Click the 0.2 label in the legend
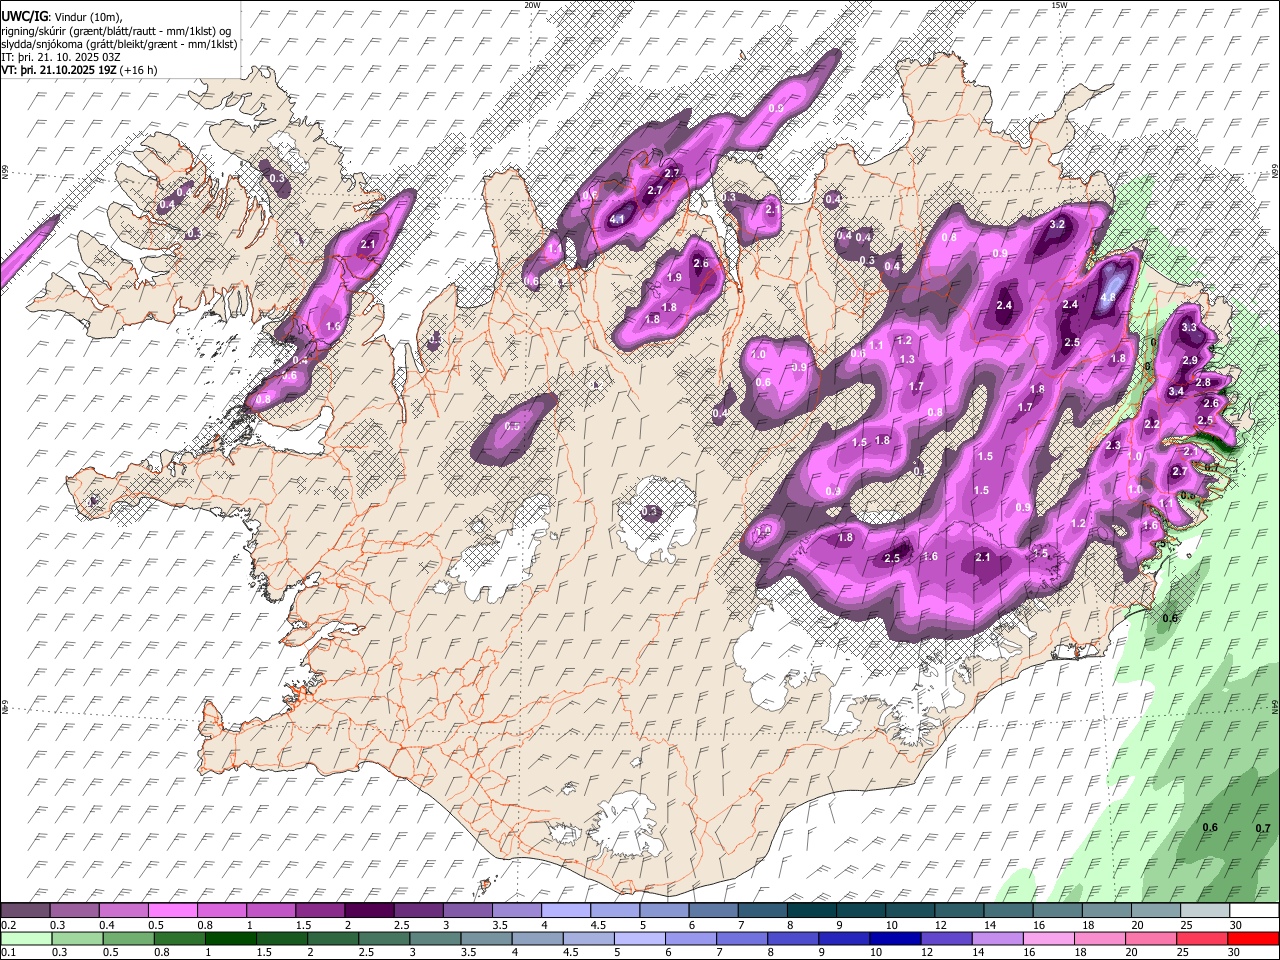This screenshot has width=1280, height=960. (9, 923)
